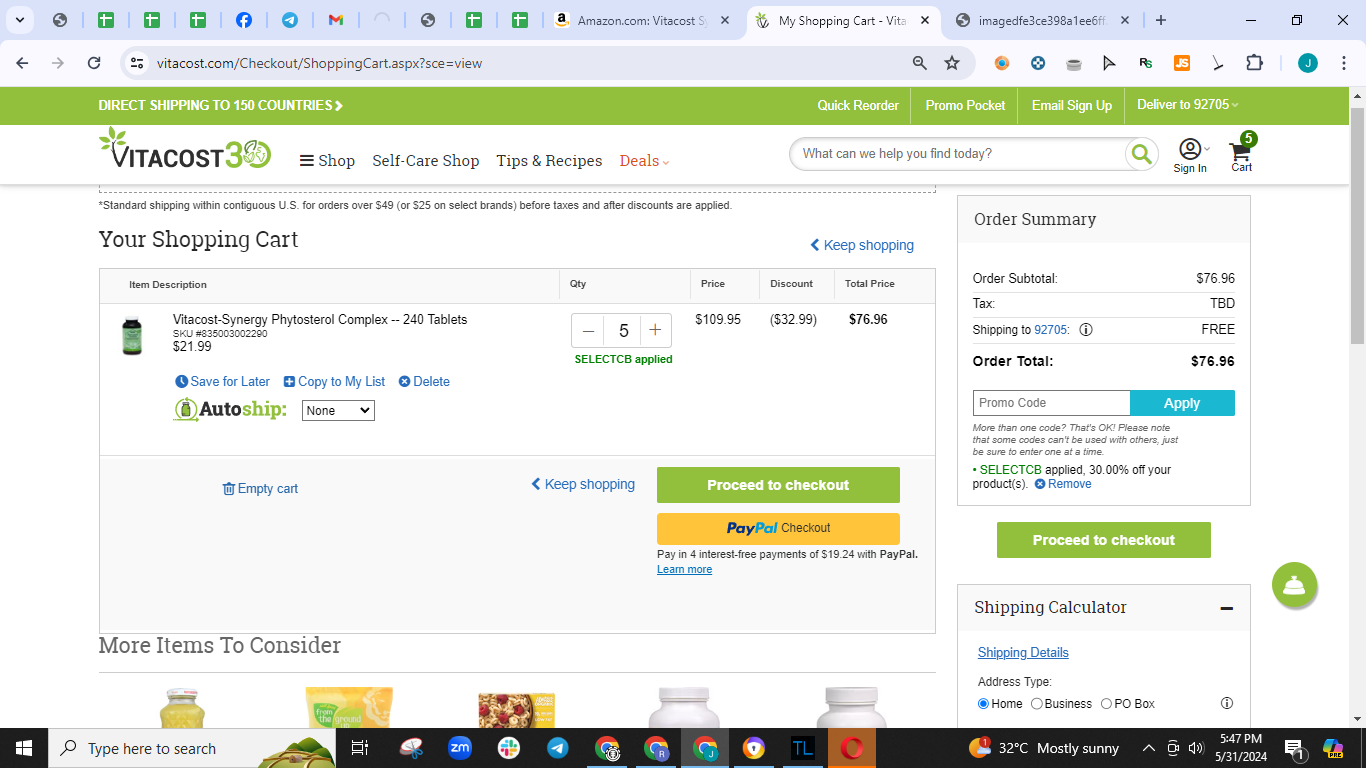
Task: Click the zoom magnifier in the address bar
Action: [x=920, y=63]
